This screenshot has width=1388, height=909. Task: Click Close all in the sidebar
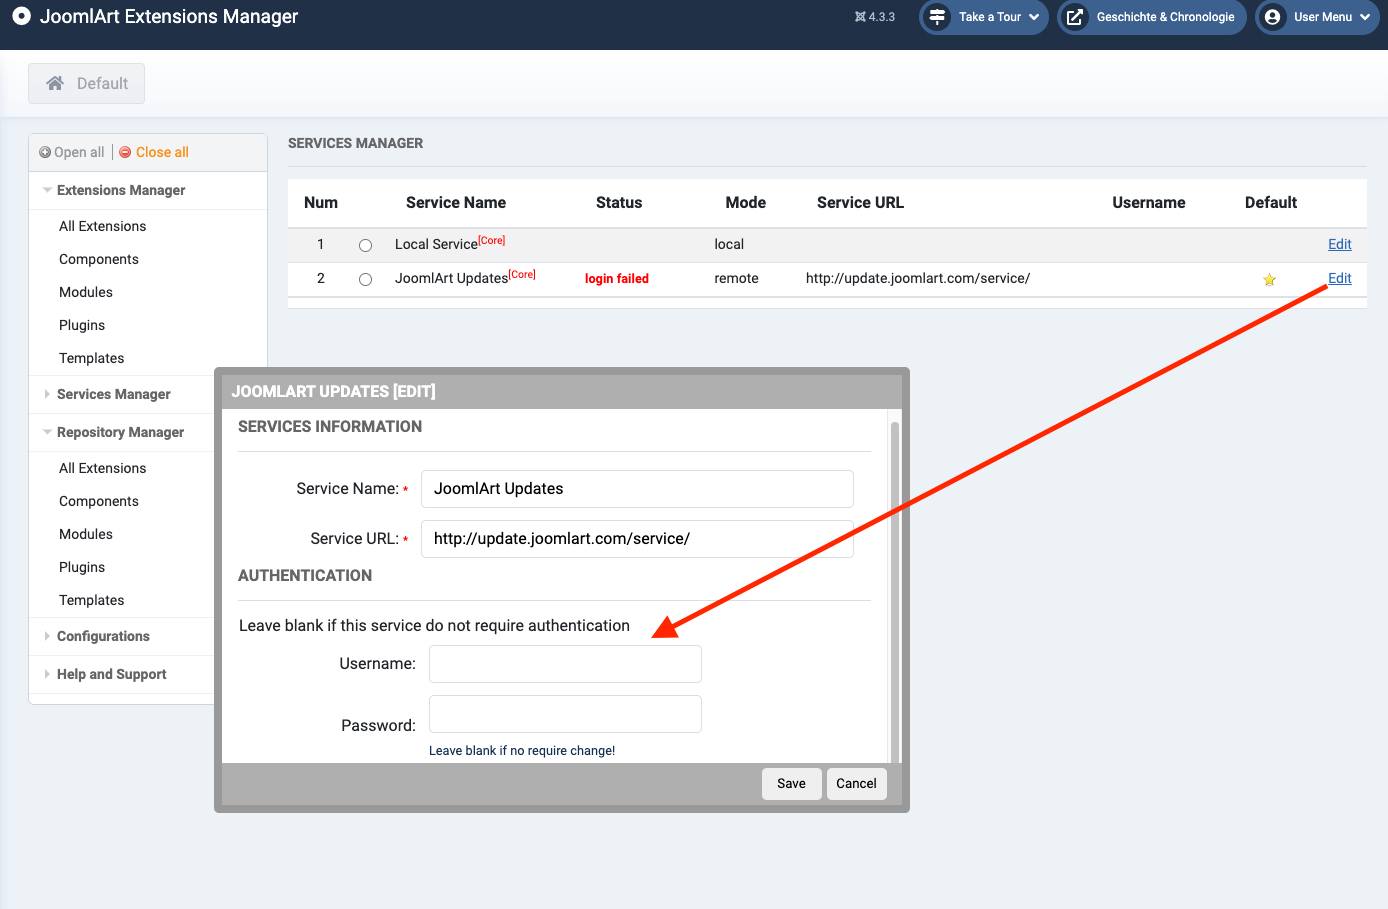[154, 152]
